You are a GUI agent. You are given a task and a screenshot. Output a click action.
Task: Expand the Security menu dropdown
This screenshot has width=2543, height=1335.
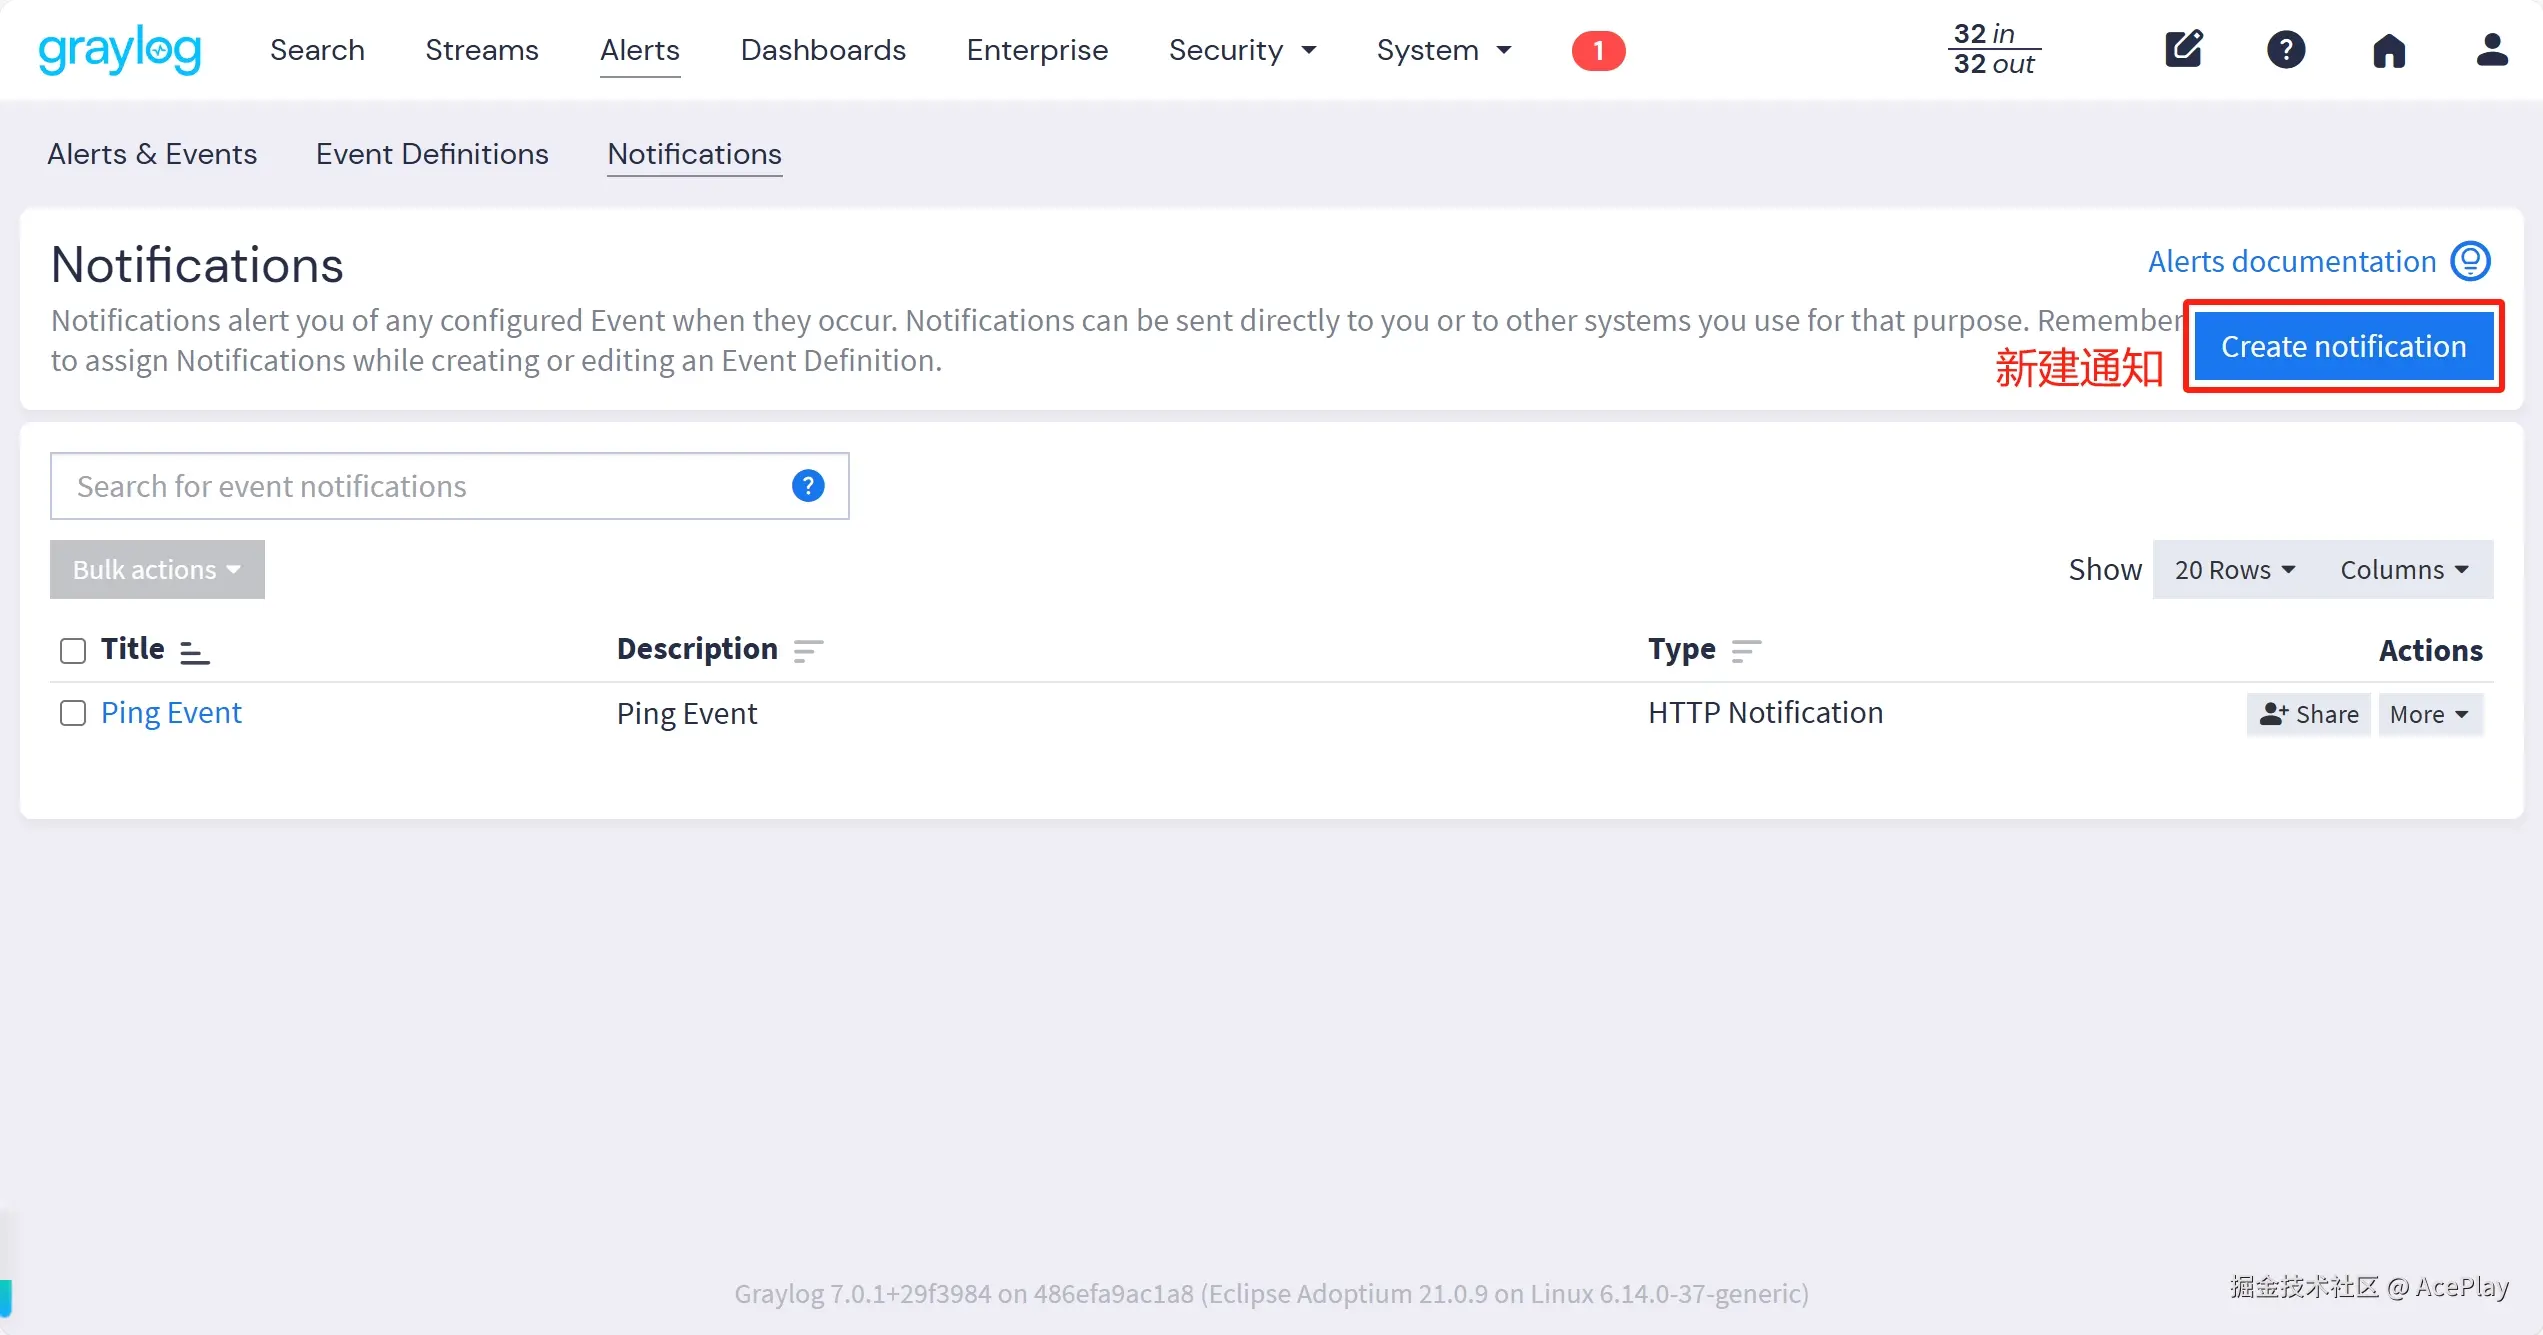pyautogui.click(x=1242, y=50)
